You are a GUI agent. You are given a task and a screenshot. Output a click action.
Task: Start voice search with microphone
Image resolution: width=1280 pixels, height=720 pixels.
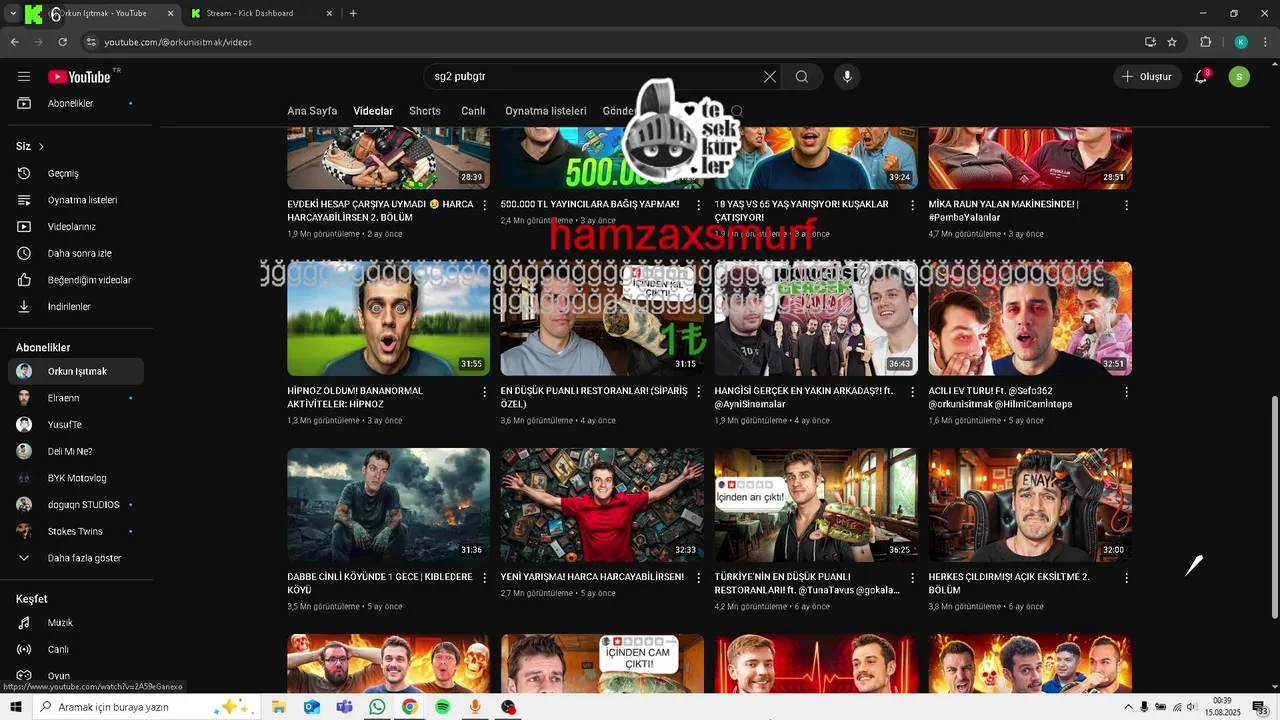coord(847,77)
